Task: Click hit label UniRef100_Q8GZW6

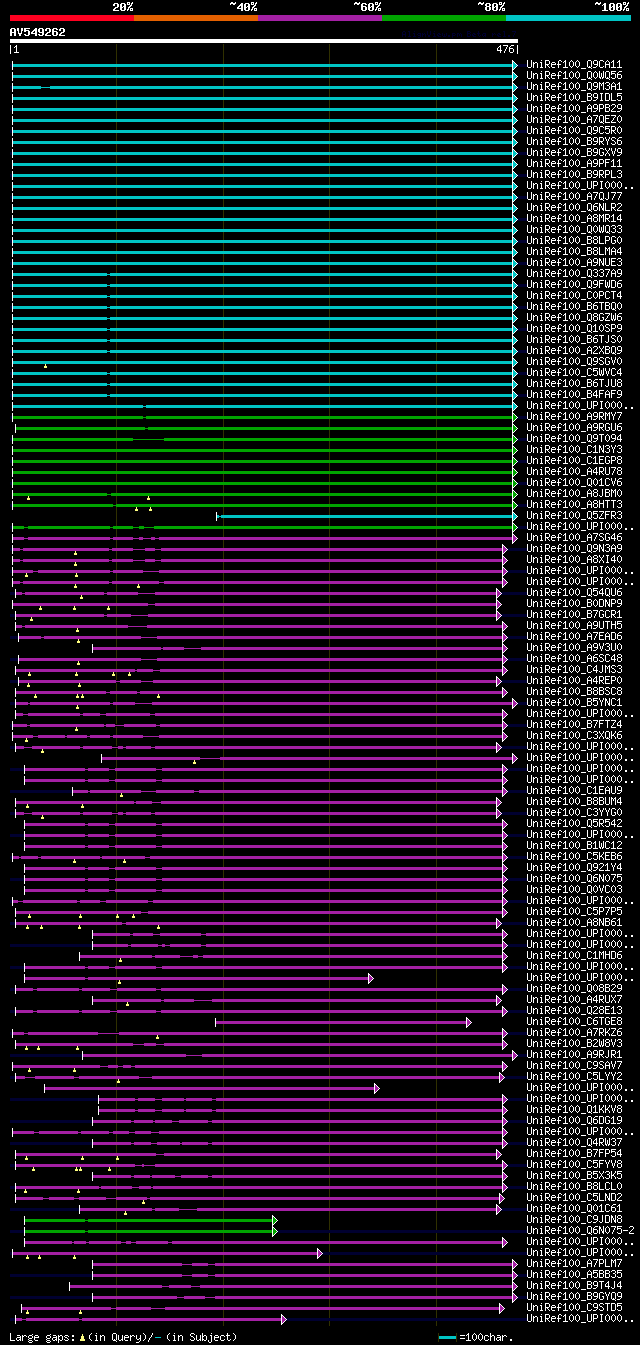Action: click(574, 318)
